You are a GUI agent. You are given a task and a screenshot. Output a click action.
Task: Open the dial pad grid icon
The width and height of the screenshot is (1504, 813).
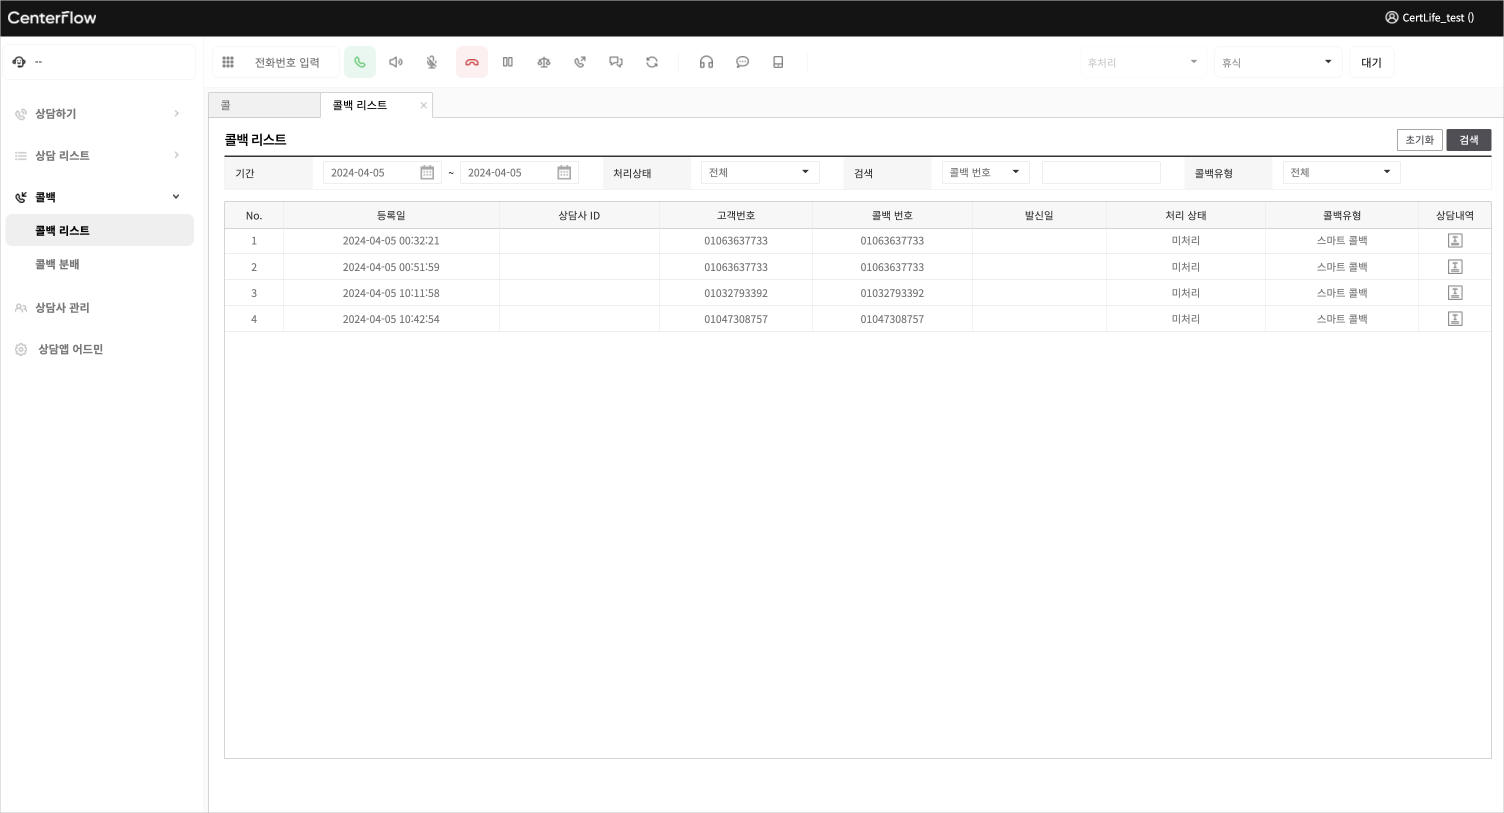tap(228, 62)
